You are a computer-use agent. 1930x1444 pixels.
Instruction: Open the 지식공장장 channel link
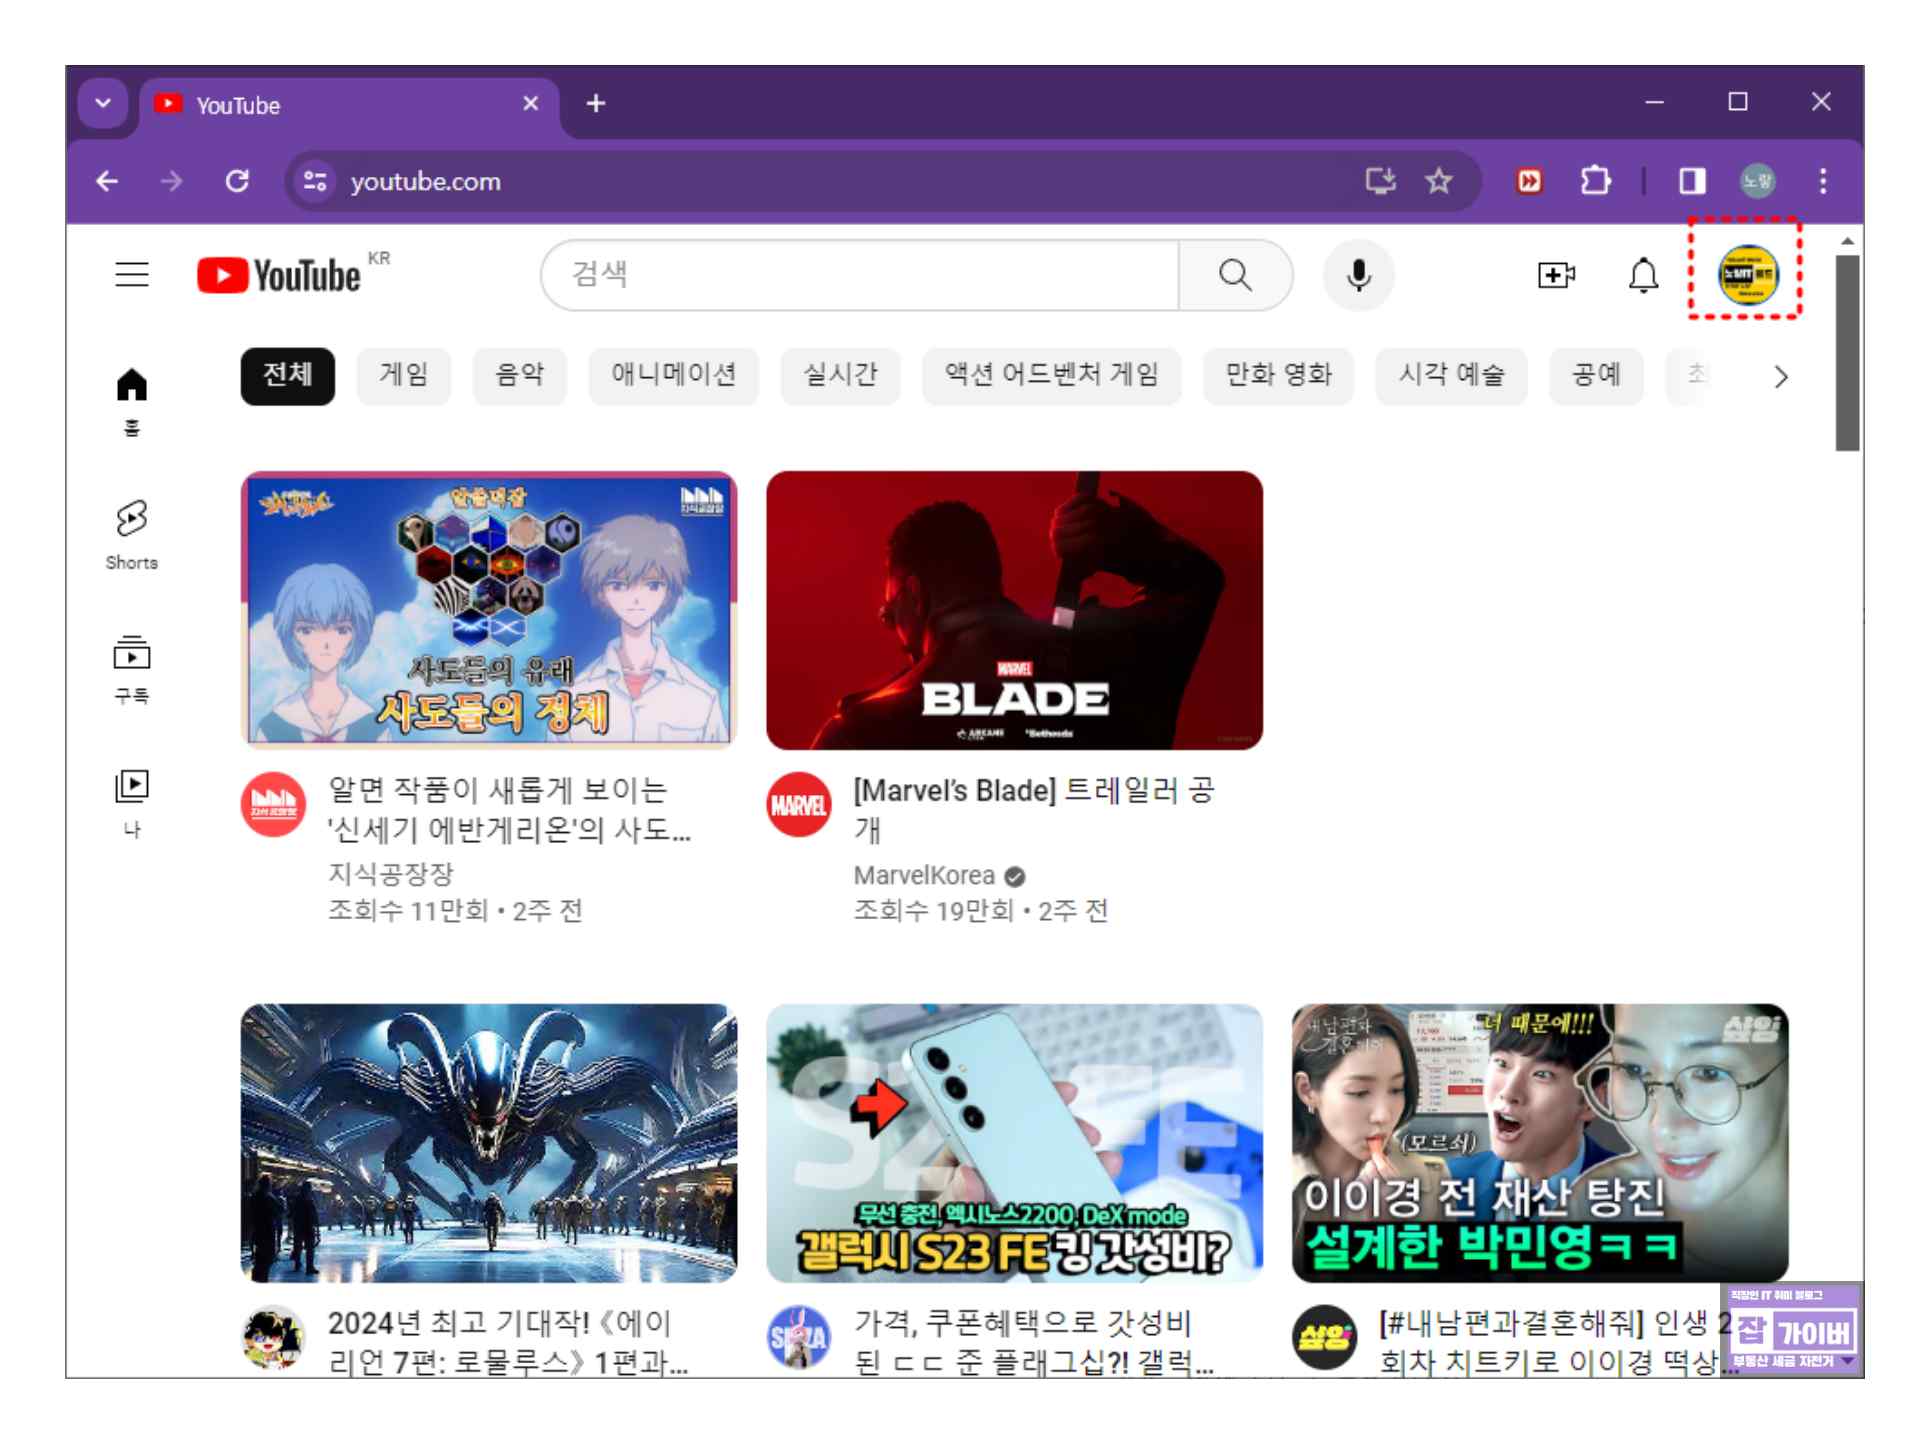391,873
